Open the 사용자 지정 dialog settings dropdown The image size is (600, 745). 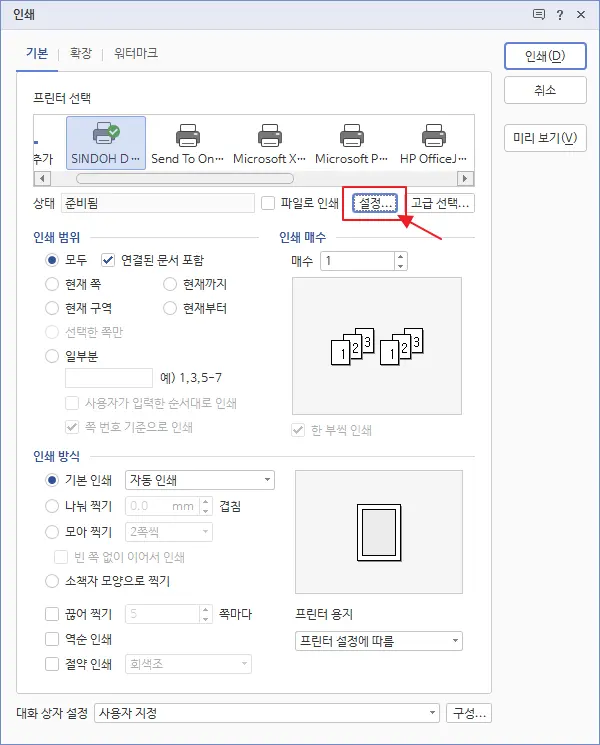(267, 713)
